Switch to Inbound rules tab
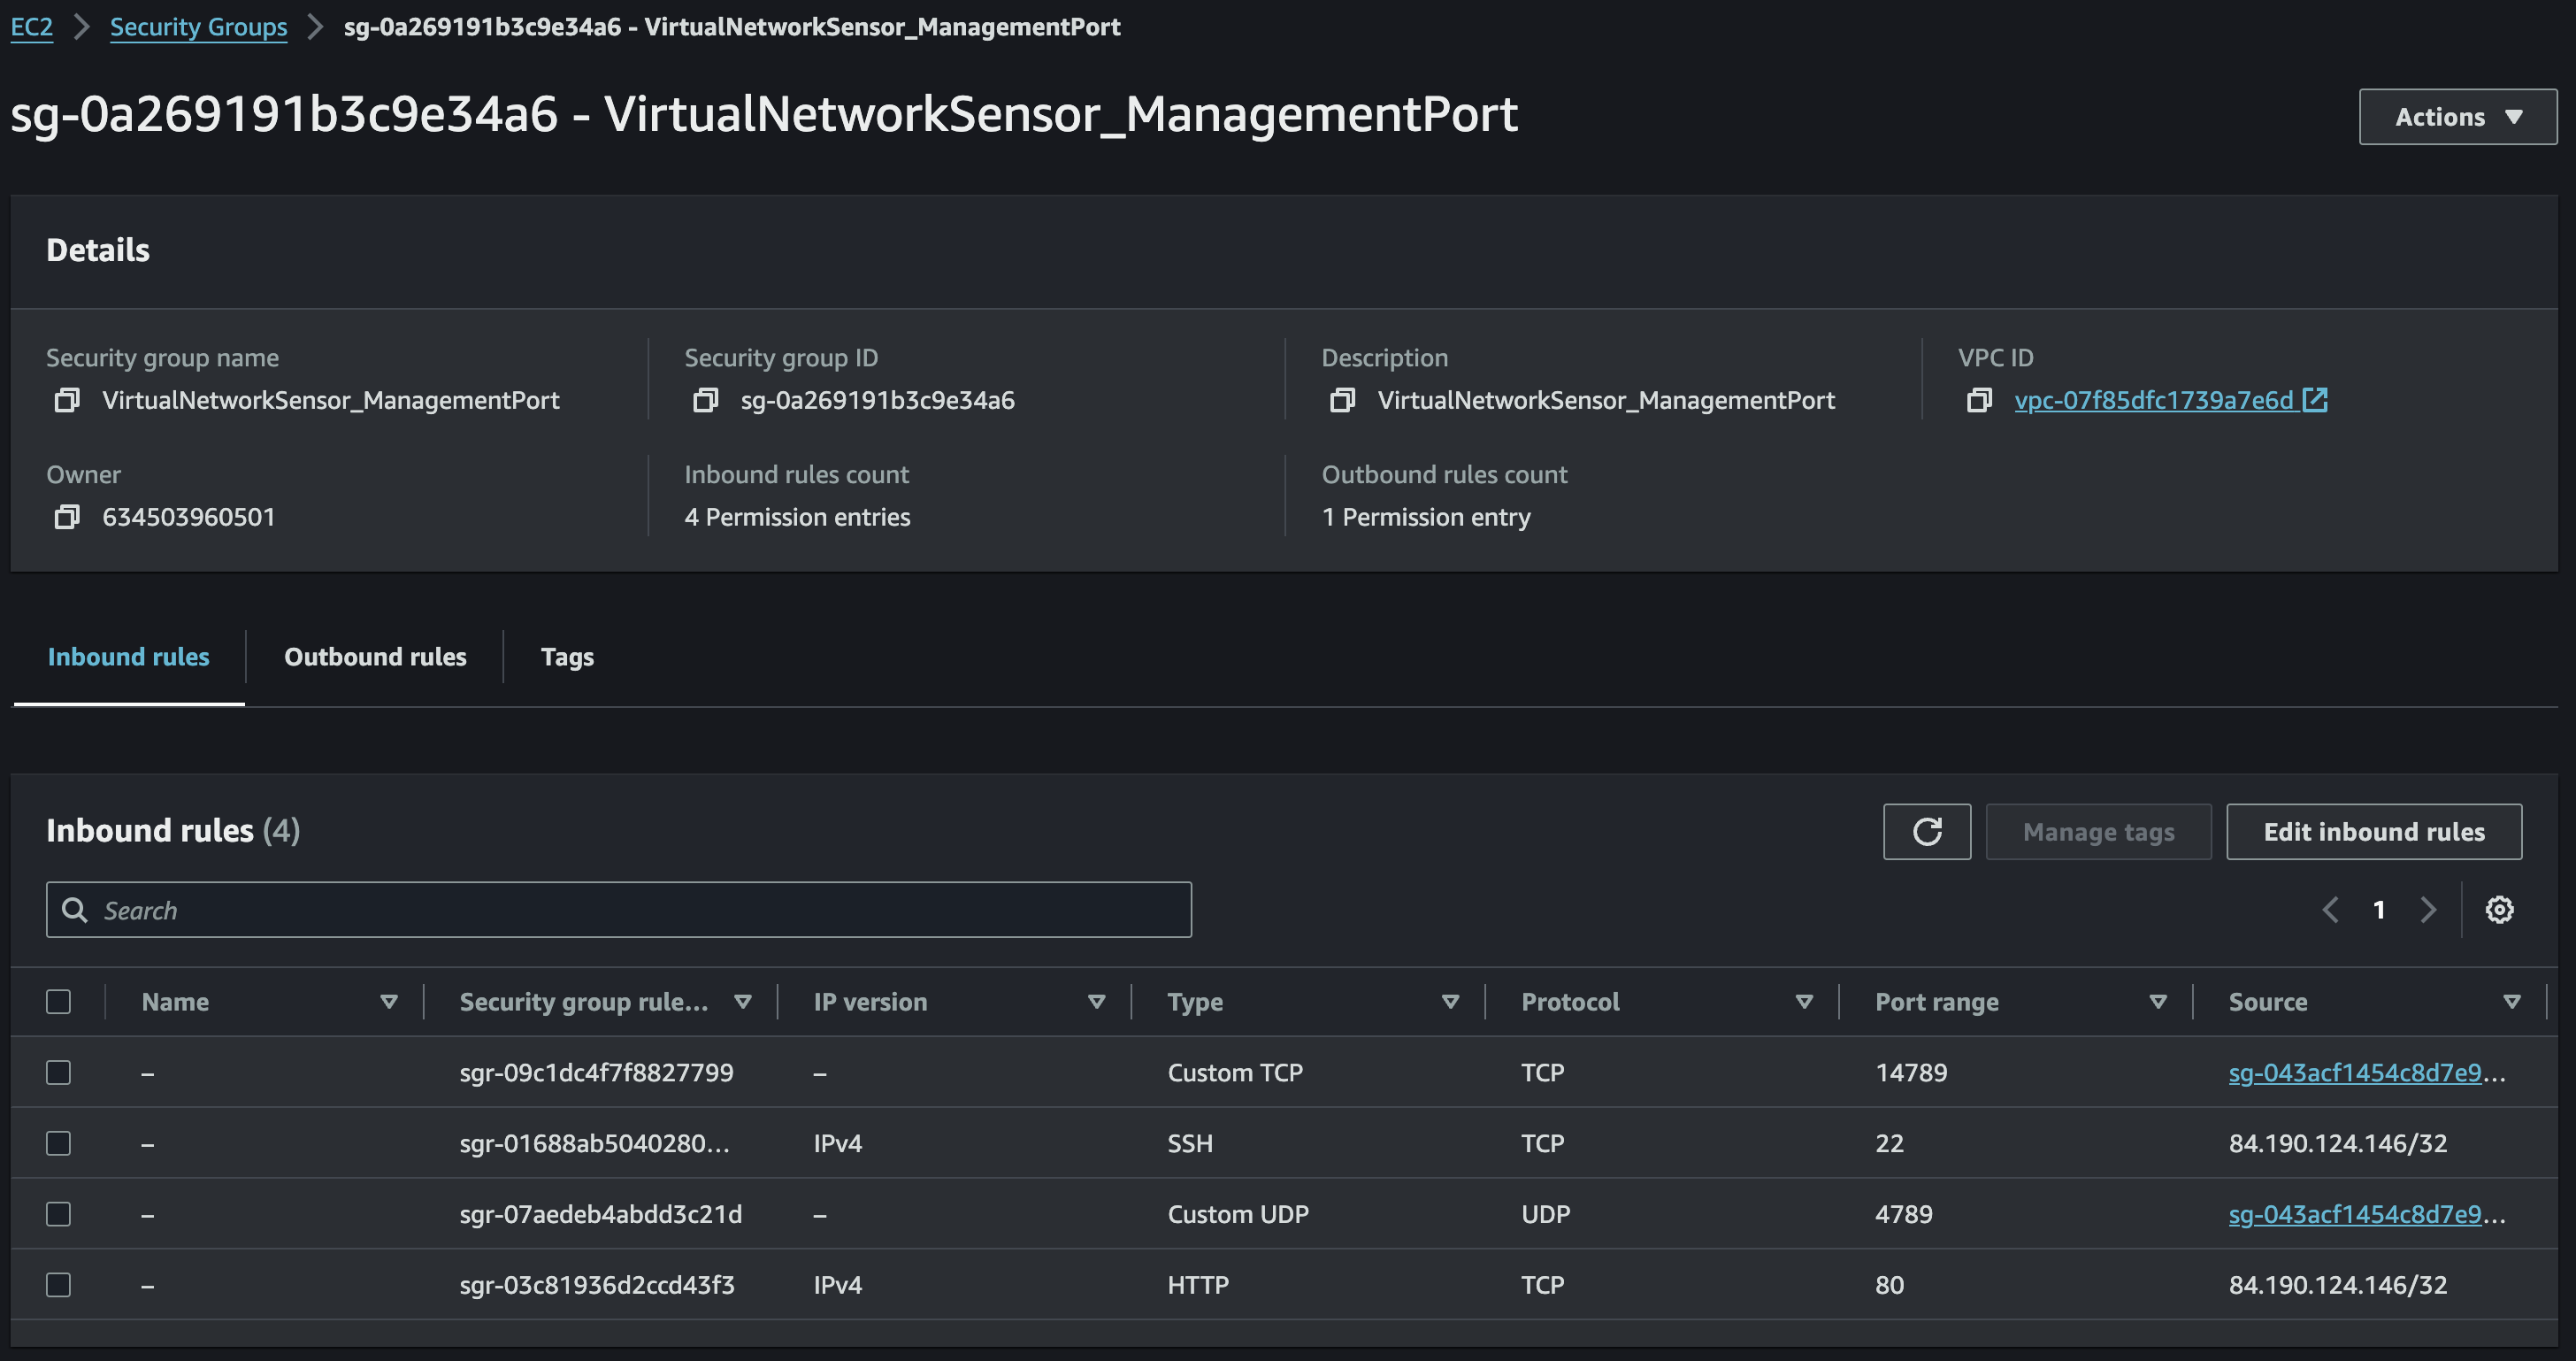The image size is (2576, 1361). coord(129,656)
